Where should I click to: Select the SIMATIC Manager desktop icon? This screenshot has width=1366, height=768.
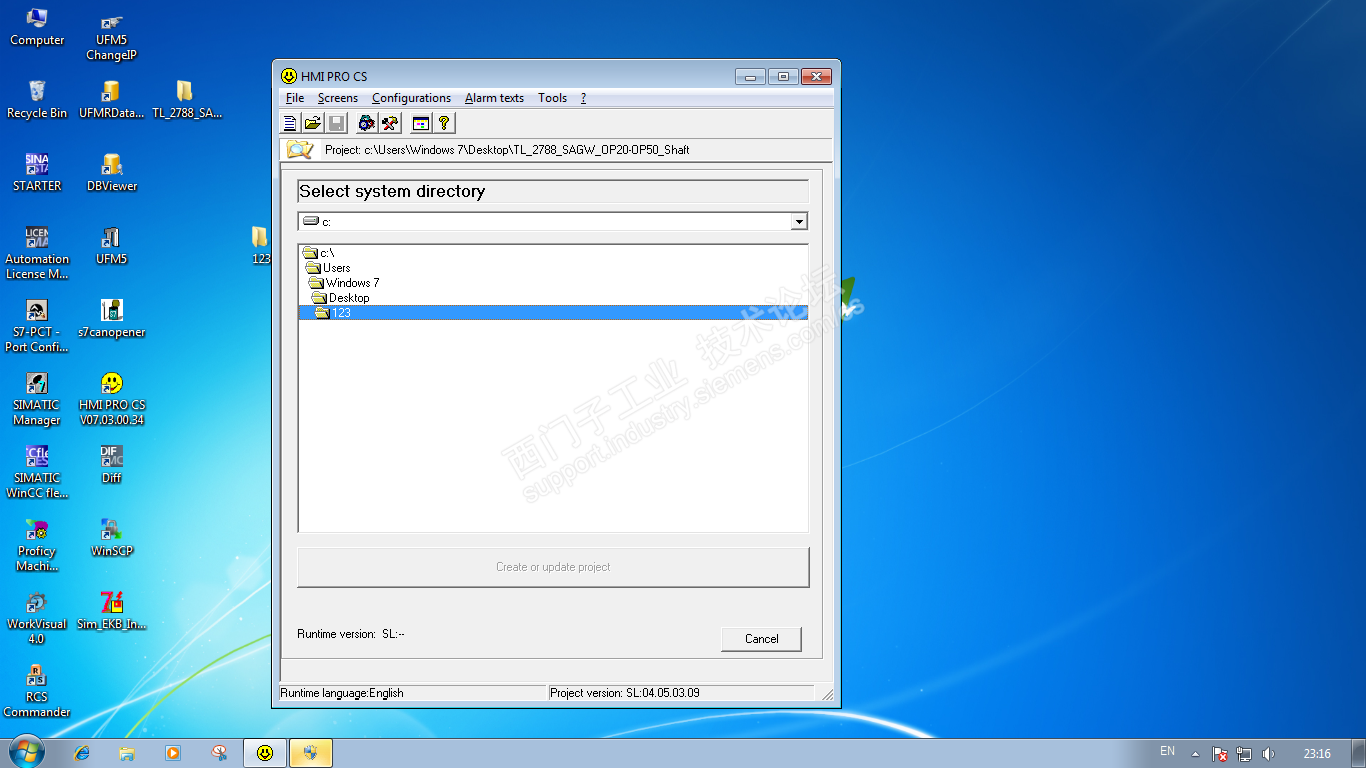click(37, 399)
